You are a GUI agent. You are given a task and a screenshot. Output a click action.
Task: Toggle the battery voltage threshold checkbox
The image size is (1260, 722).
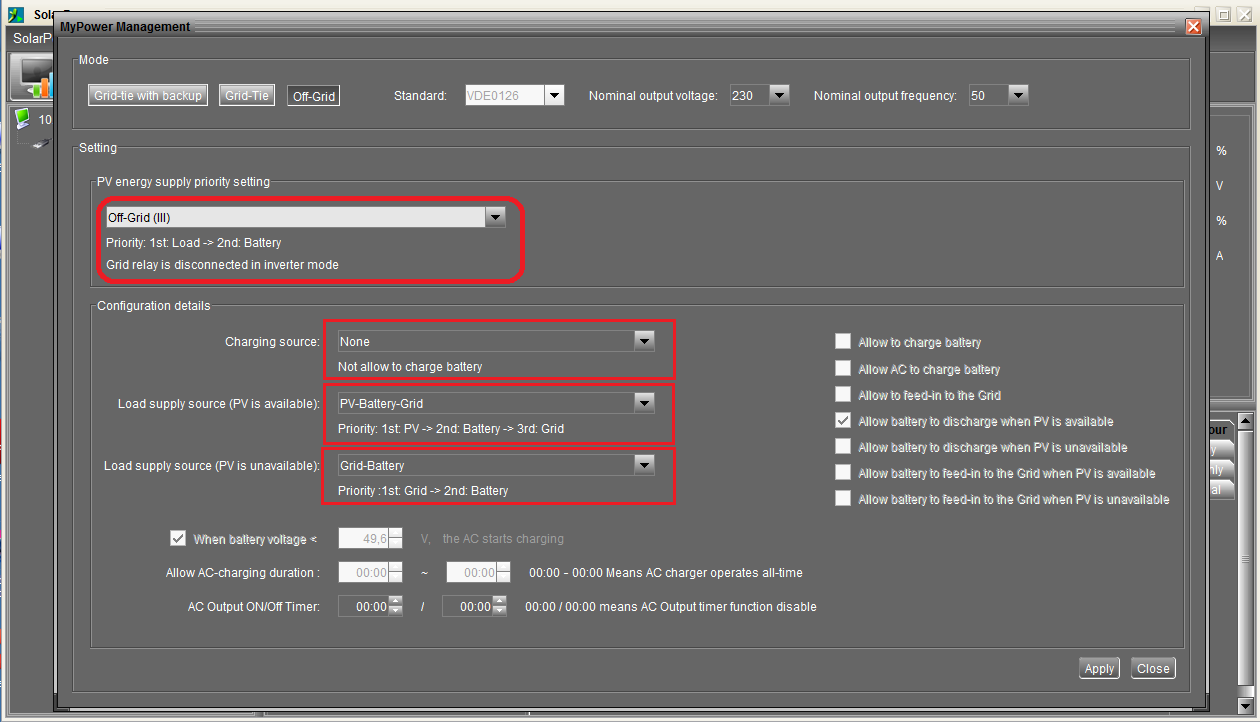(x=178, y=539)
